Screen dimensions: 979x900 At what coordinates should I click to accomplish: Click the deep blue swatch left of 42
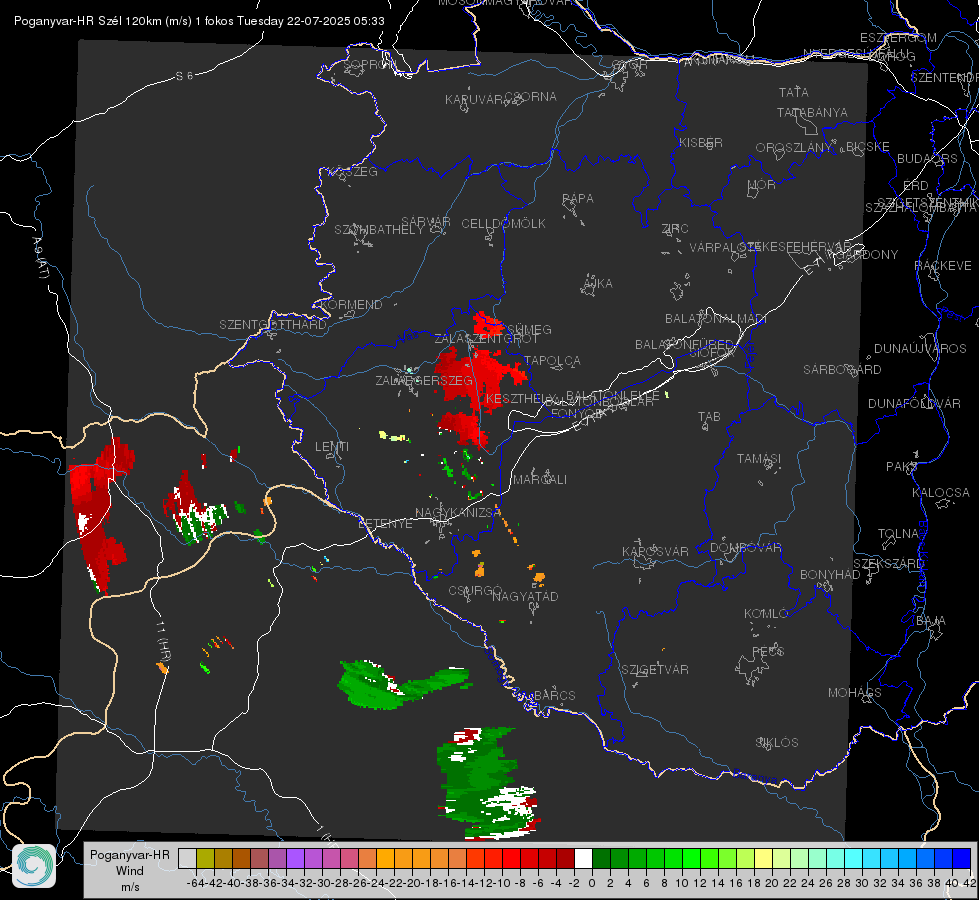pos(962,858)
